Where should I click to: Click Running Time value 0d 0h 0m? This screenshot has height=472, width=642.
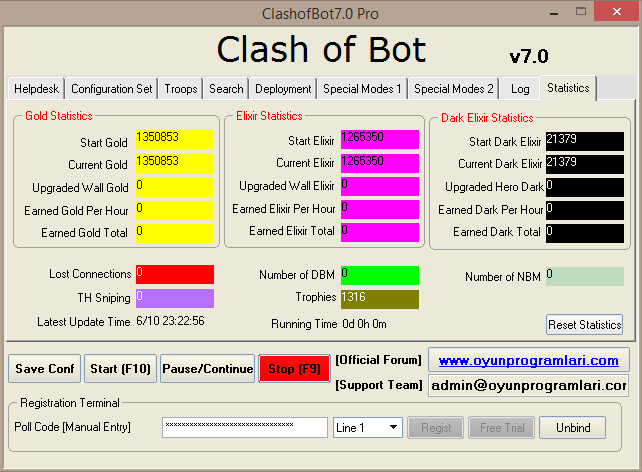pyautogui.click(x=364, y=324)
